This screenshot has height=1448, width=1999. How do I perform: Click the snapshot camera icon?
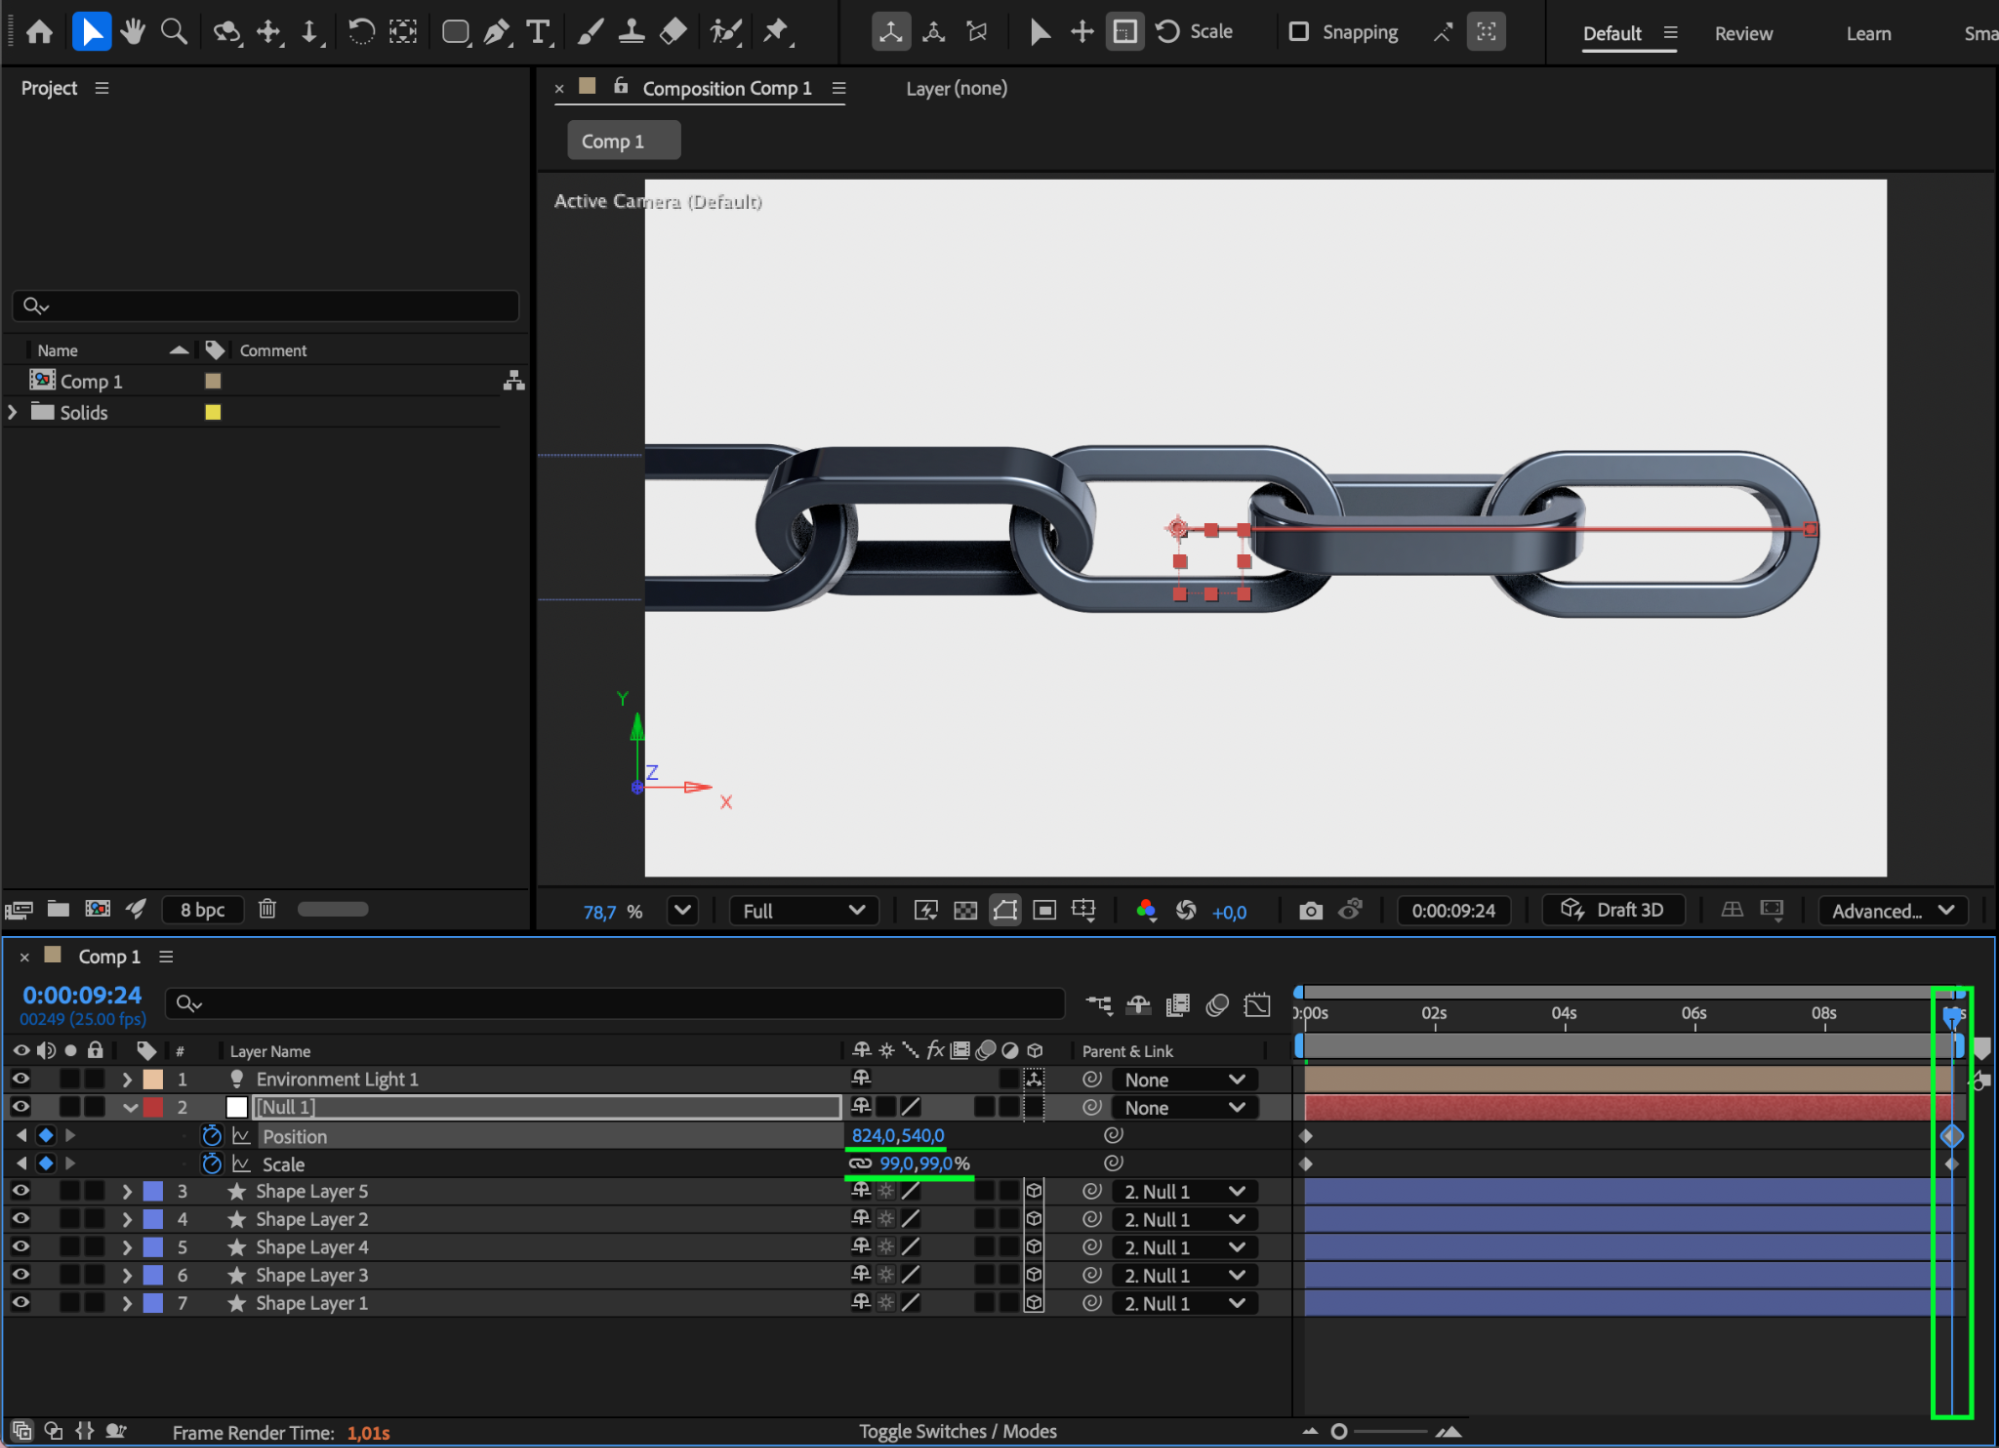point(1310,911)
